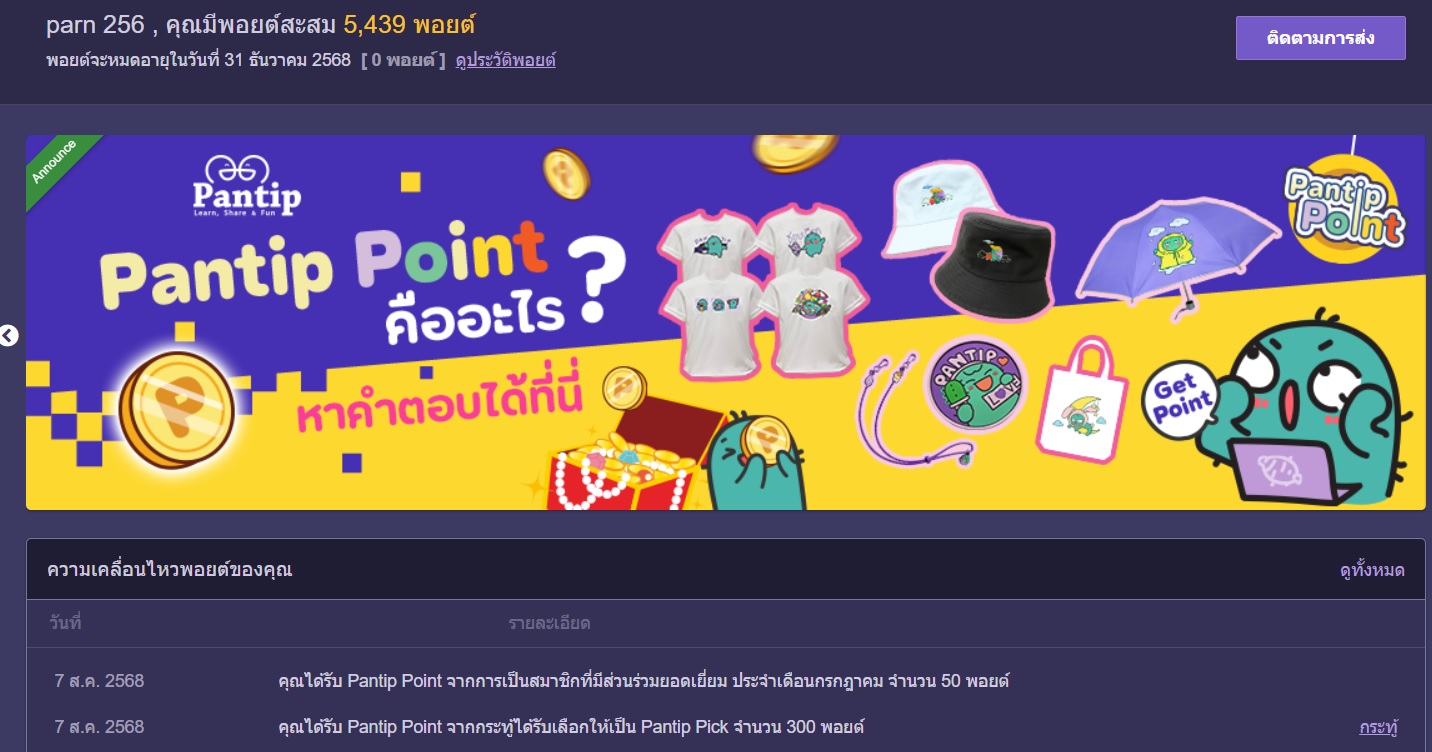Click the Pantip Point badge logo
1432x752 pixels.
(1346, 207)
